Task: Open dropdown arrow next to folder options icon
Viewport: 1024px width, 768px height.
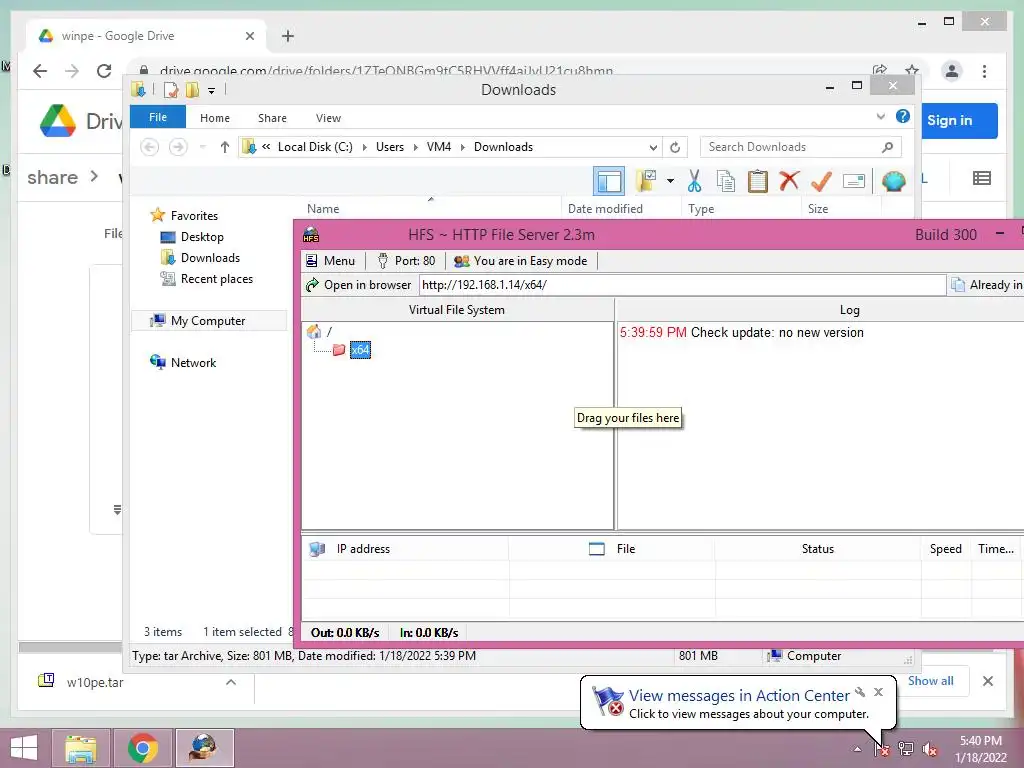Action: (670, 181)
